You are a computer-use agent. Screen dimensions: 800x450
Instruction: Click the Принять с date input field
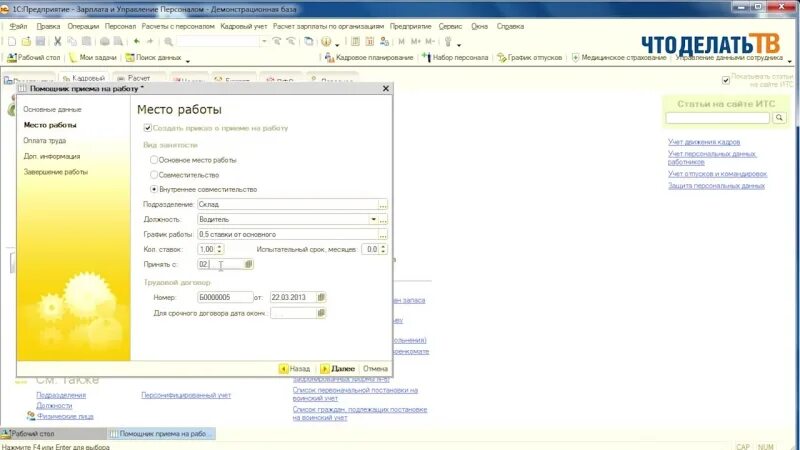pyautogui.click(x=220, y=264)
